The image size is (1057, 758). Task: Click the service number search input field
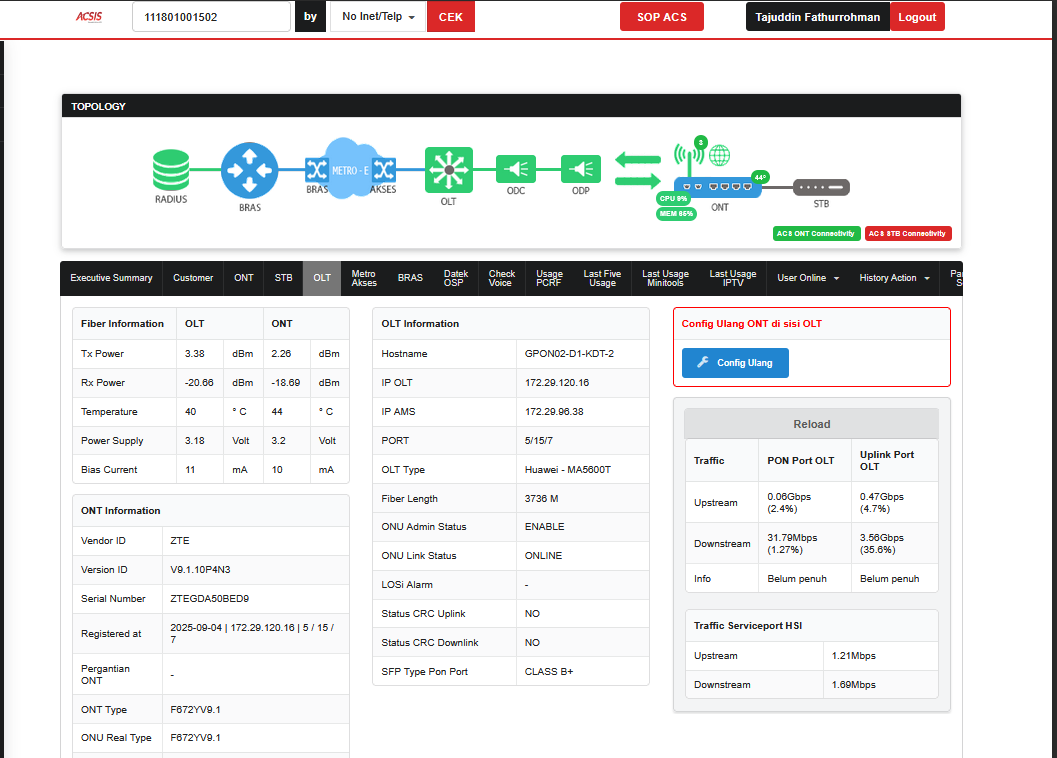(x=211, y=17)
